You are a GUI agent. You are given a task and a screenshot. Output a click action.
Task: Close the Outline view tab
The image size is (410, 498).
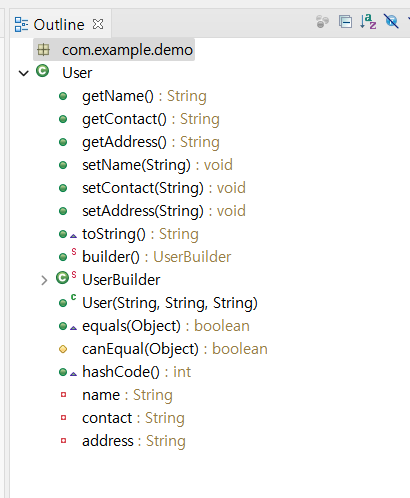pos(98,24)
